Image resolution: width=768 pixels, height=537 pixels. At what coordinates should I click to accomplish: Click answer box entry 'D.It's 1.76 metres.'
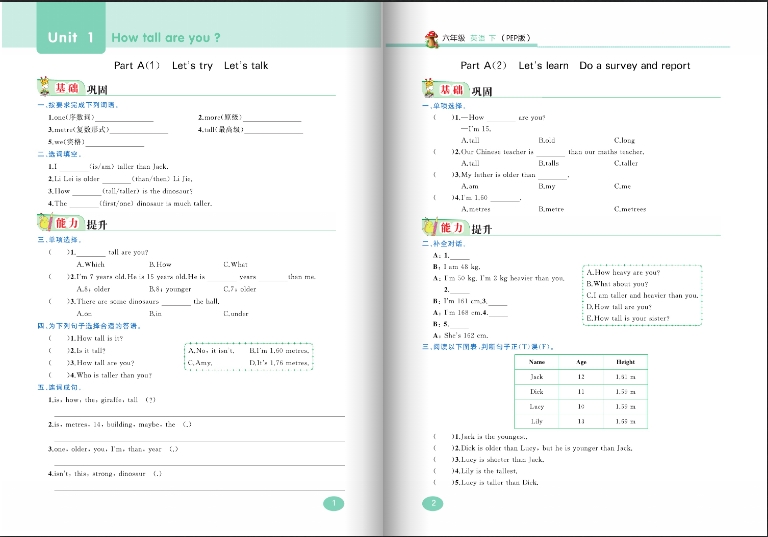[279, 363]
